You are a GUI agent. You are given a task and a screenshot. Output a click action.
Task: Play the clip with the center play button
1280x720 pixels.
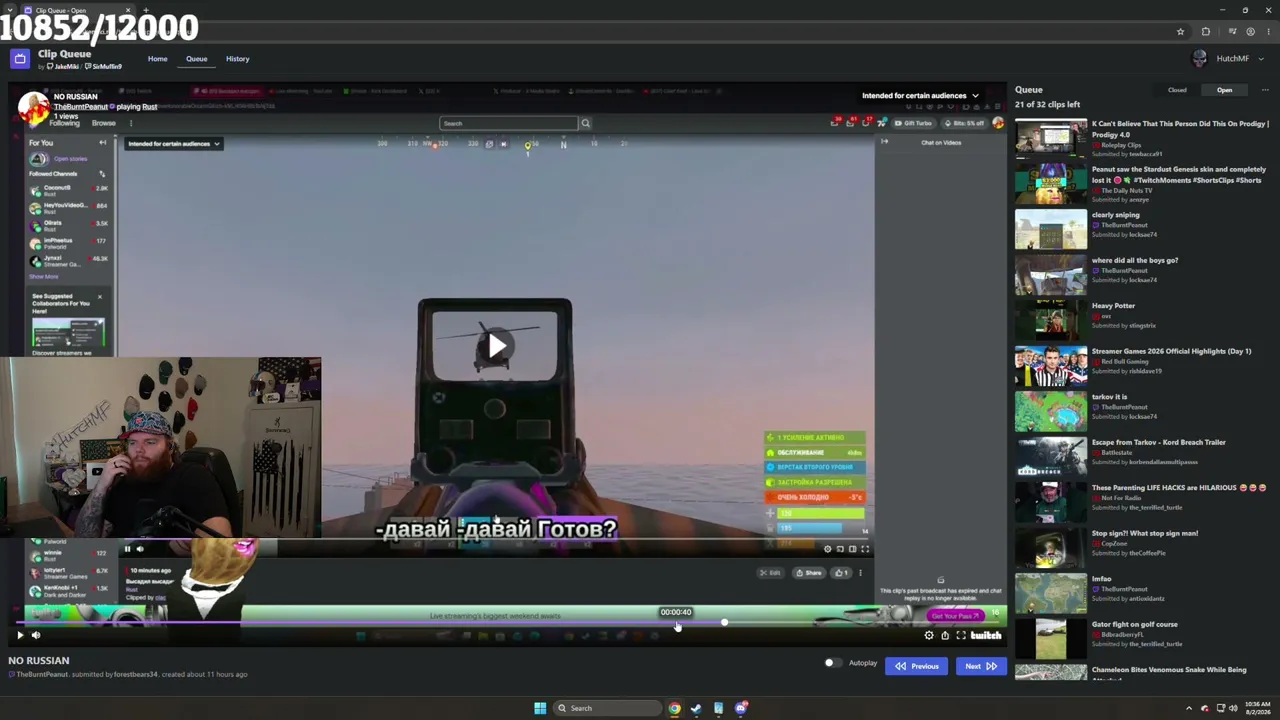(497, 346)
